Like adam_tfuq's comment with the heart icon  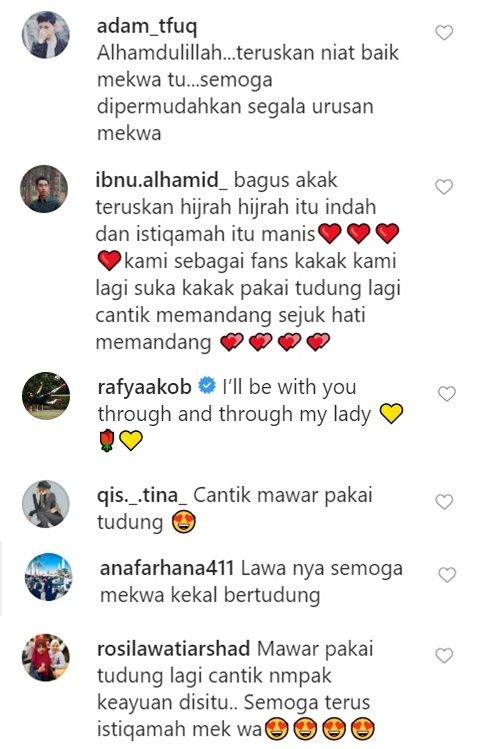click(x=444, y=32)
